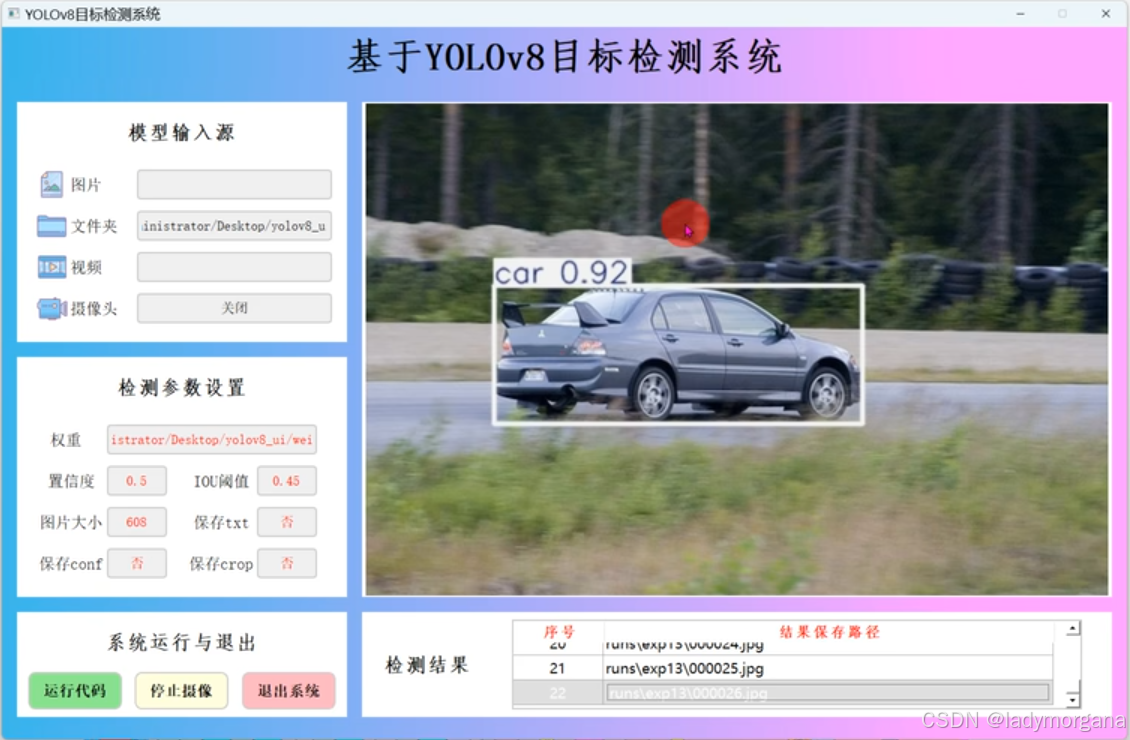
Task: Click the 停止摄像 stop camera button
Action: click(x=180, y=690)
